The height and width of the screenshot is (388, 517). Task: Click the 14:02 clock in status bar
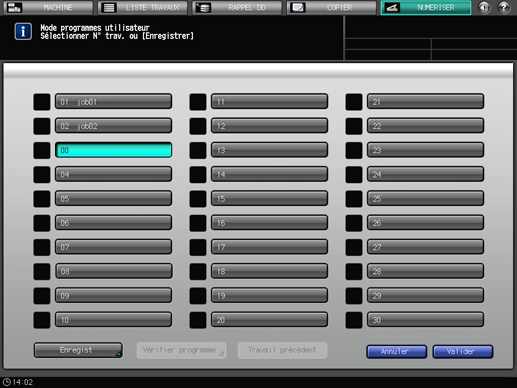(18, 382)
